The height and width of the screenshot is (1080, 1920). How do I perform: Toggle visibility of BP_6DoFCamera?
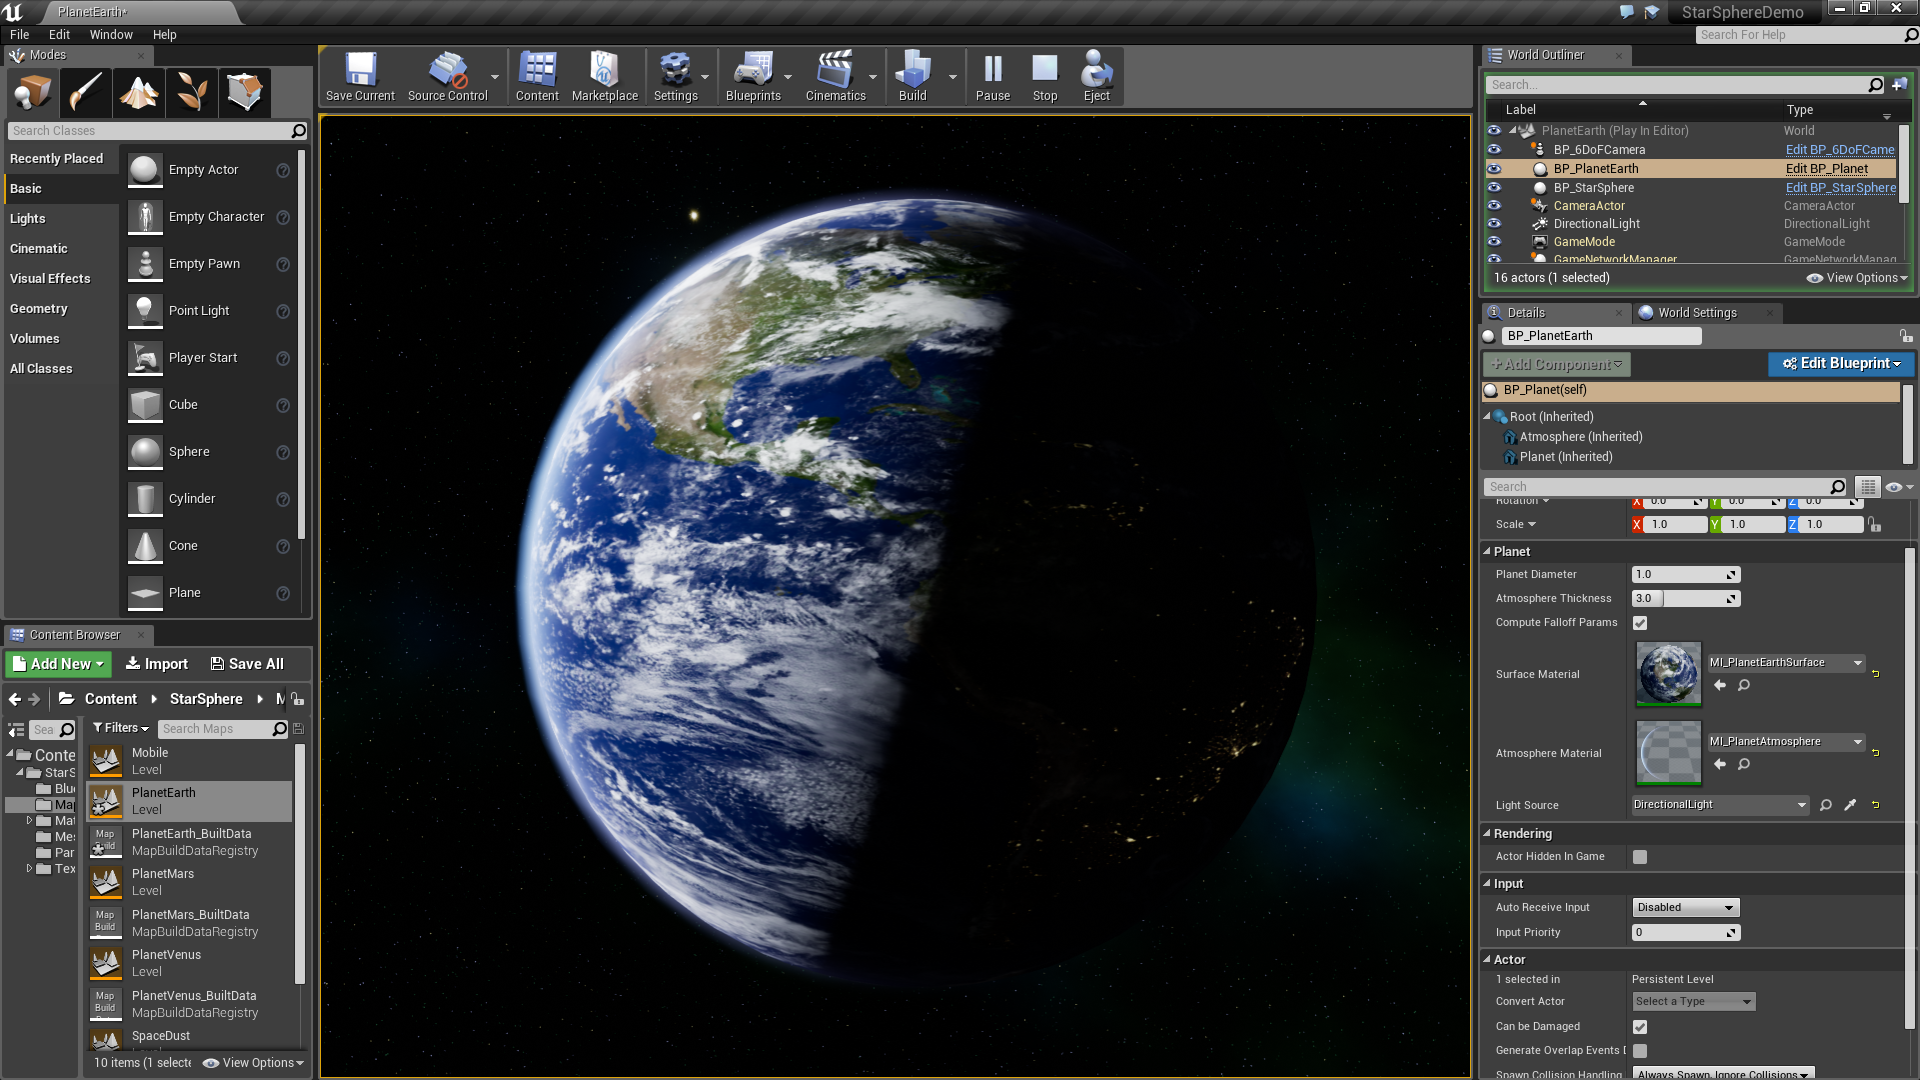pos(1494,150)
